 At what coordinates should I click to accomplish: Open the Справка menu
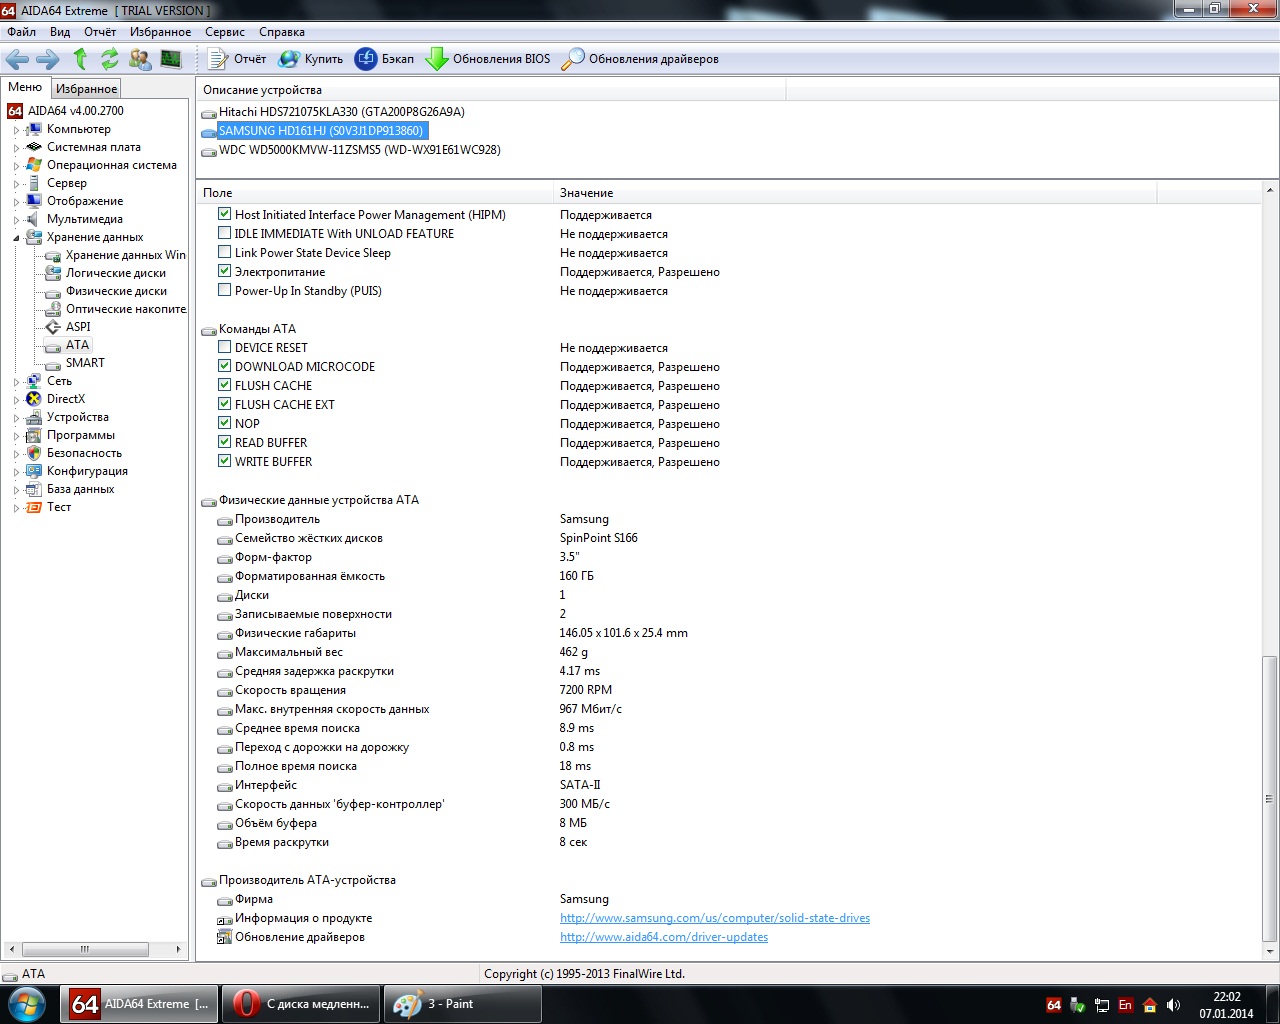[x=282, y=32]
